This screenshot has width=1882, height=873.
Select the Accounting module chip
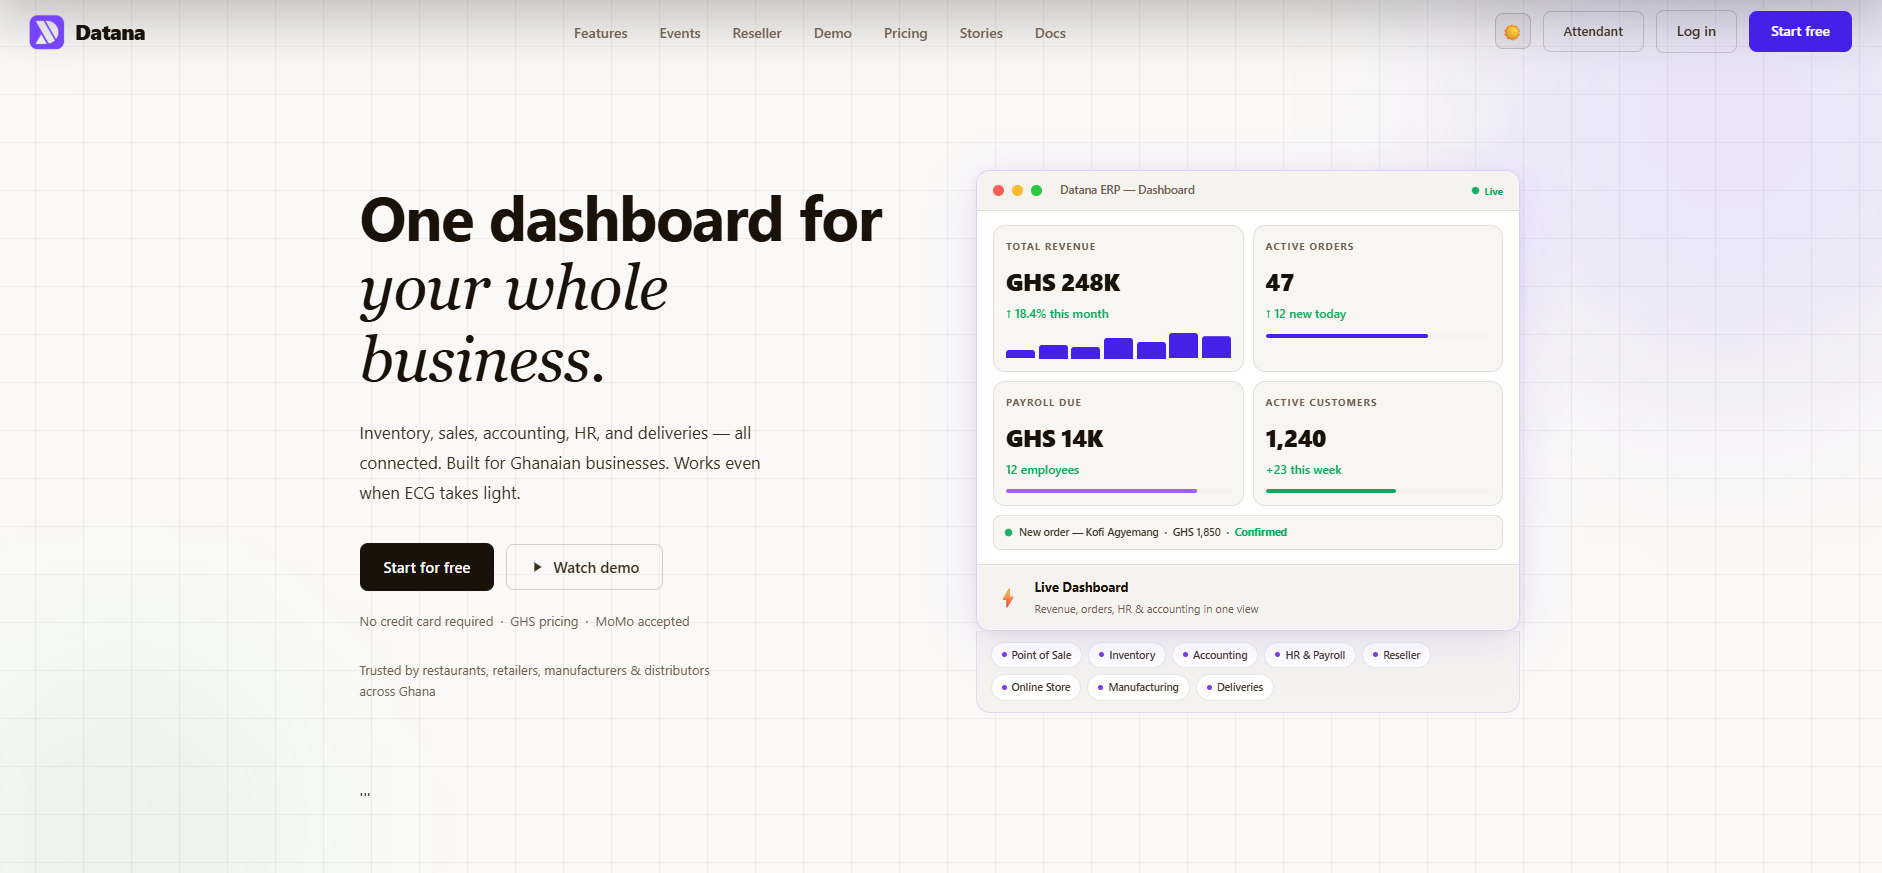pos(1215,655)
